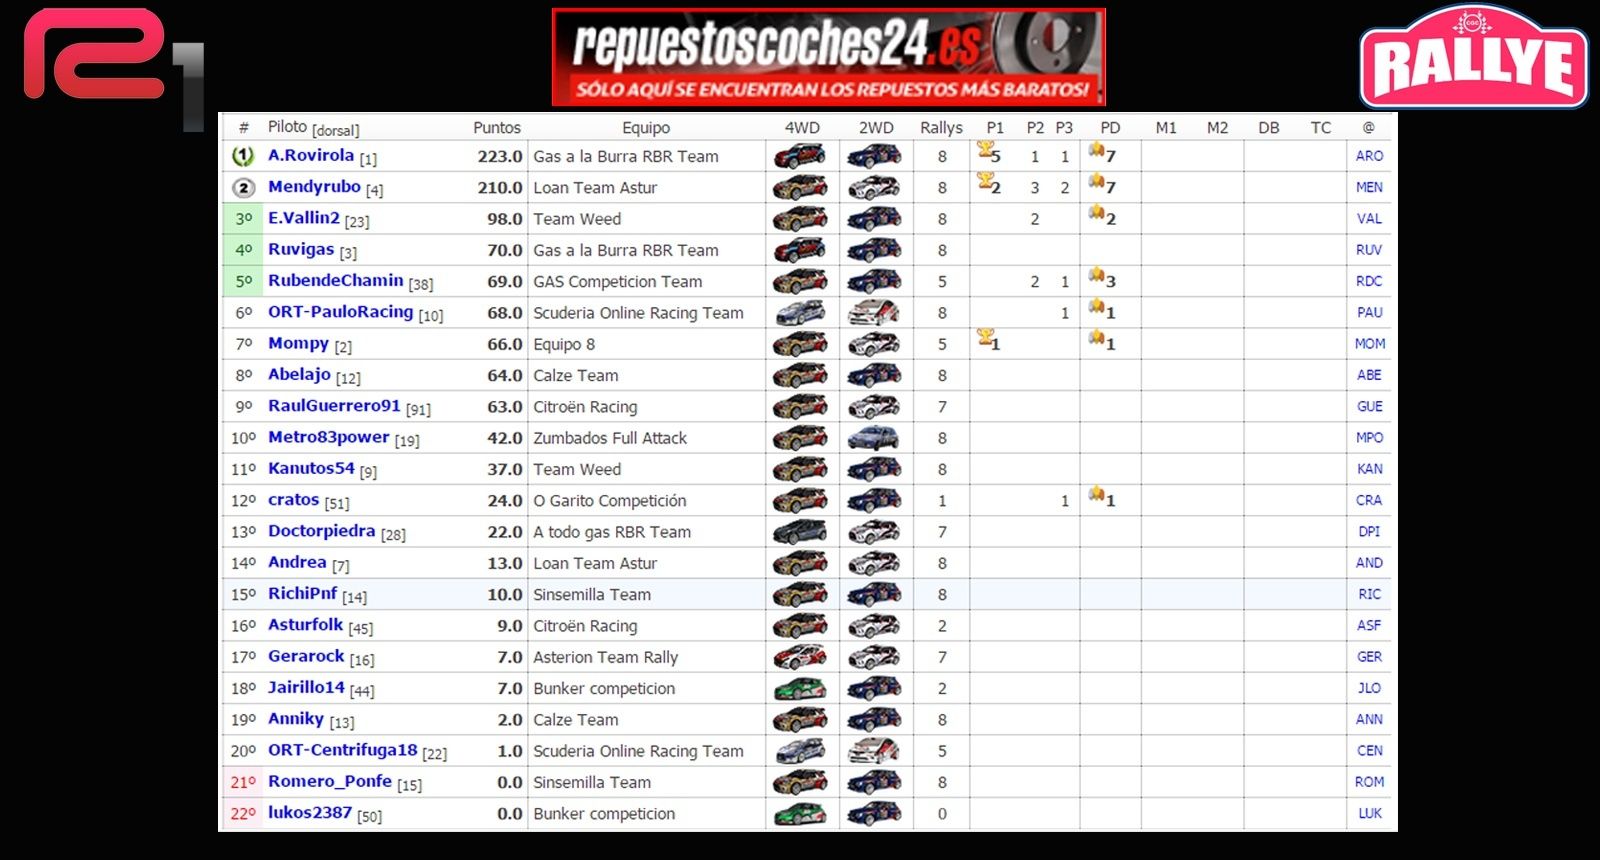Open Abelajo driver profile

pos(299,374)
